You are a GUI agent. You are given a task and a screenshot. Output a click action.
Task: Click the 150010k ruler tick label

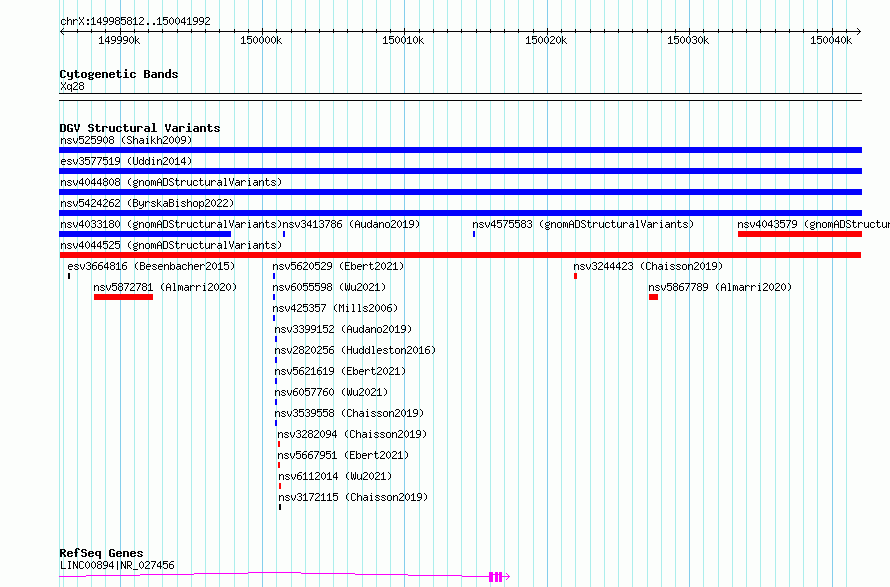click(403, 40)
